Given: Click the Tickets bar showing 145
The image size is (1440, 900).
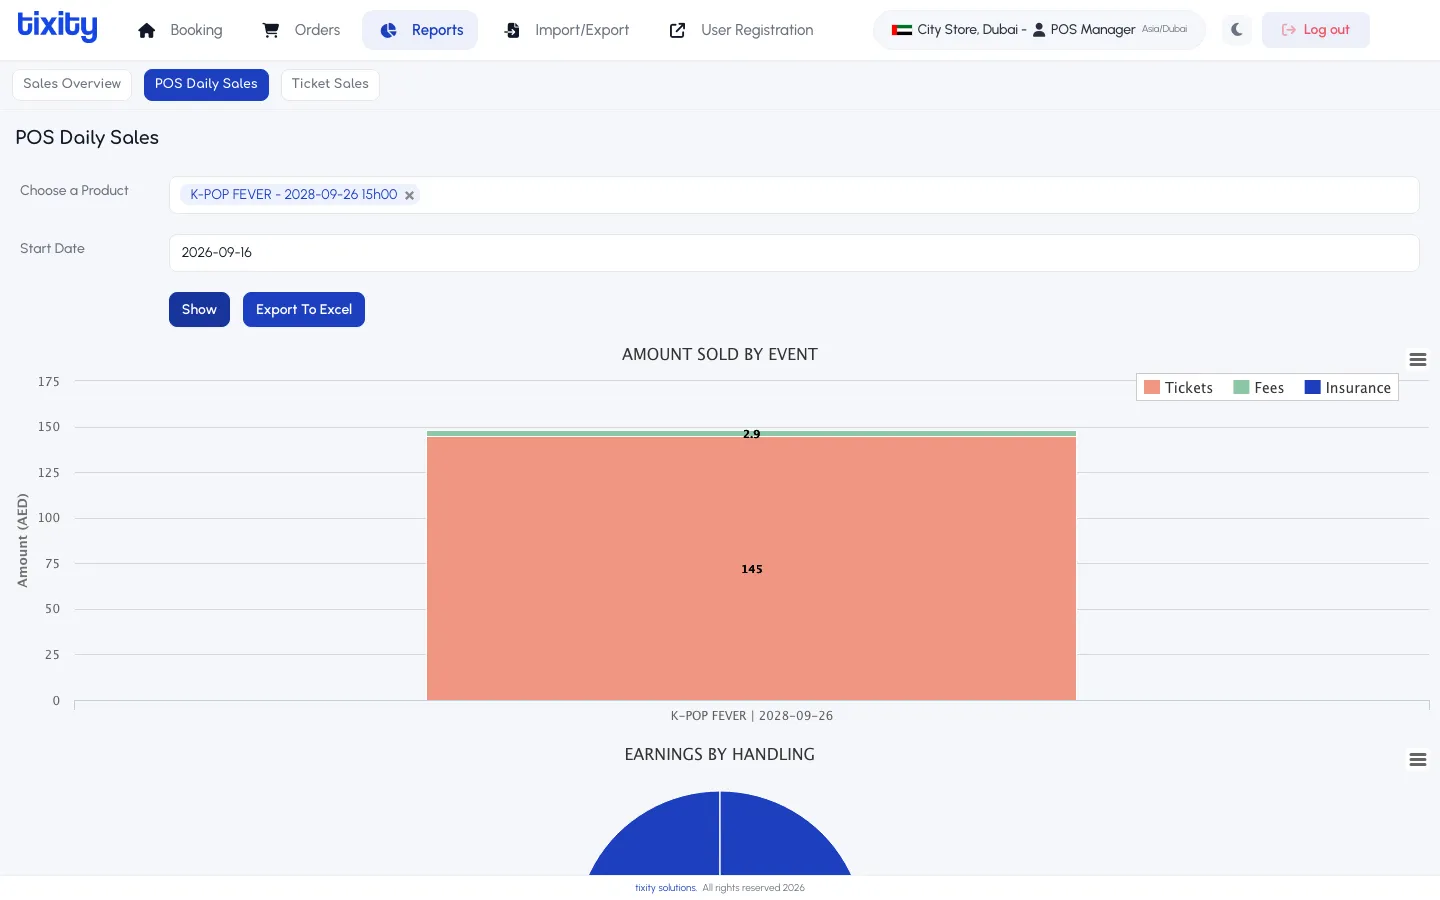Looking at the screenshot, I should [x=751, y=569].
